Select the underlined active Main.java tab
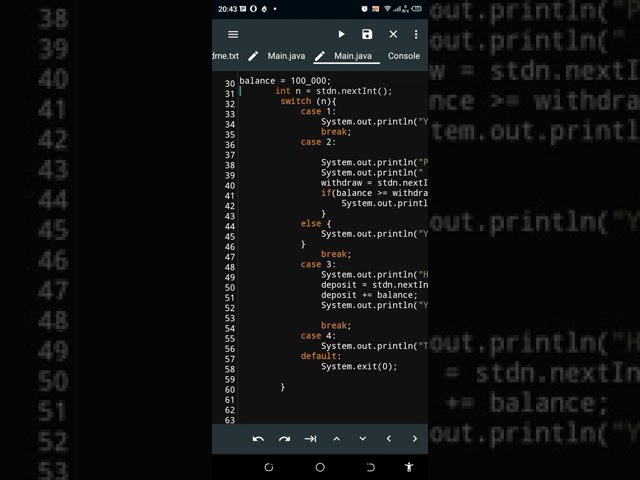This screenshot has width=640, height=480. tap(353, 56)
